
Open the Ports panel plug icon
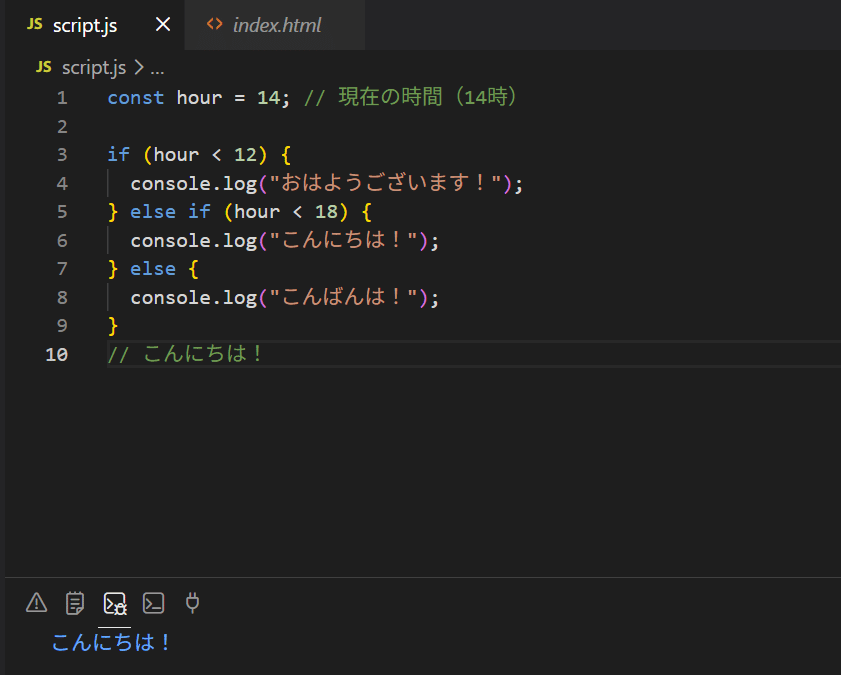click(192, 603)
